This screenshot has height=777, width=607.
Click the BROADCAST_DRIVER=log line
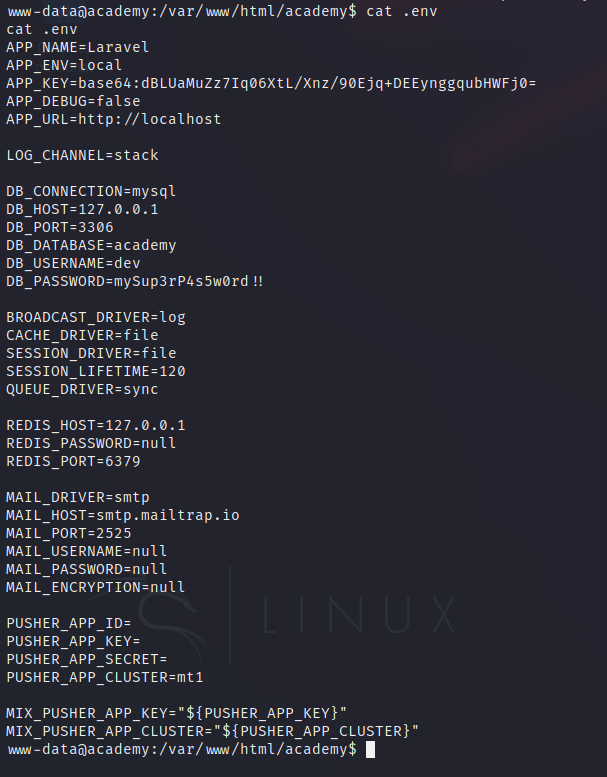coord(95,317)
